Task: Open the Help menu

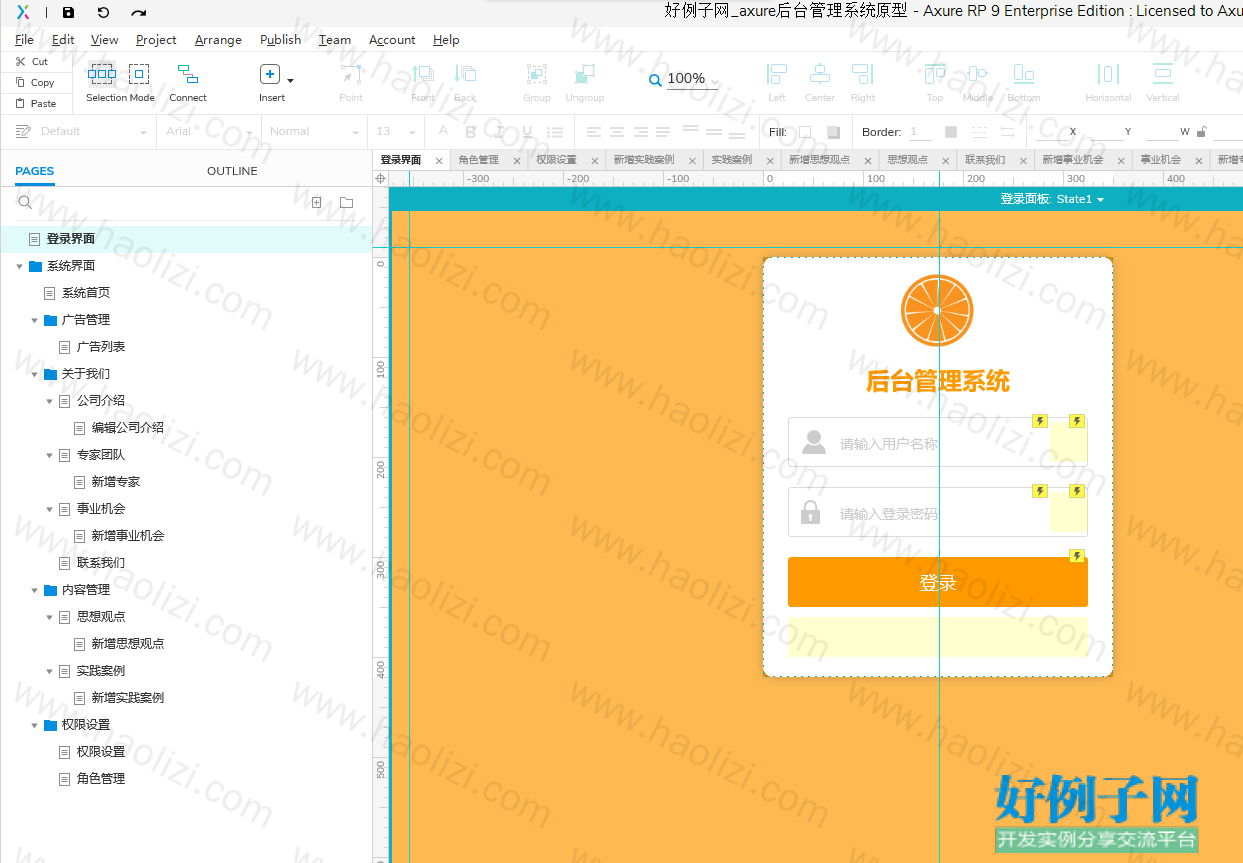Action: tap(446, 40)
